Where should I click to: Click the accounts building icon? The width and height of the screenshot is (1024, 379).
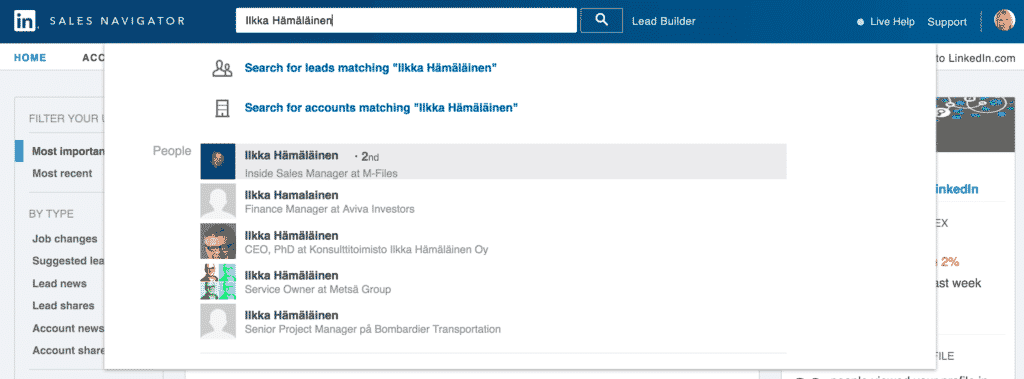pos(223,108)
